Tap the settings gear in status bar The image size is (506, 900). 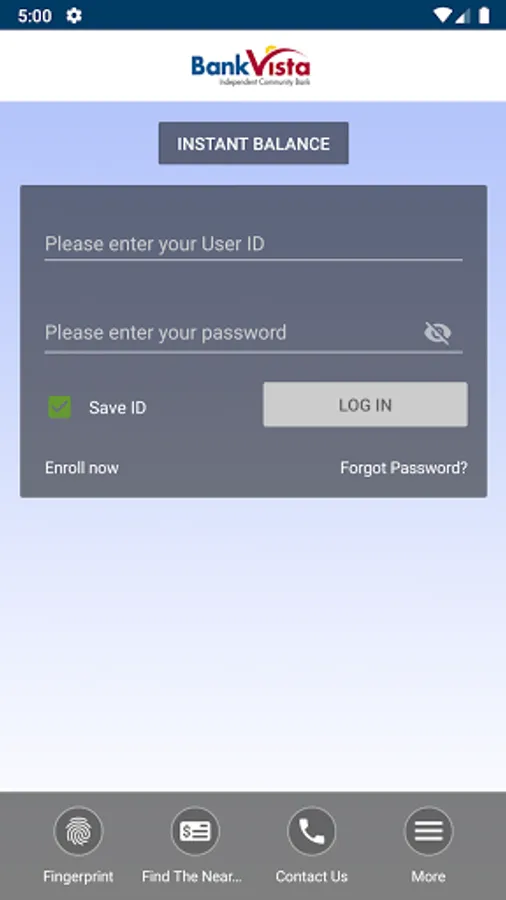click(74, 15)
